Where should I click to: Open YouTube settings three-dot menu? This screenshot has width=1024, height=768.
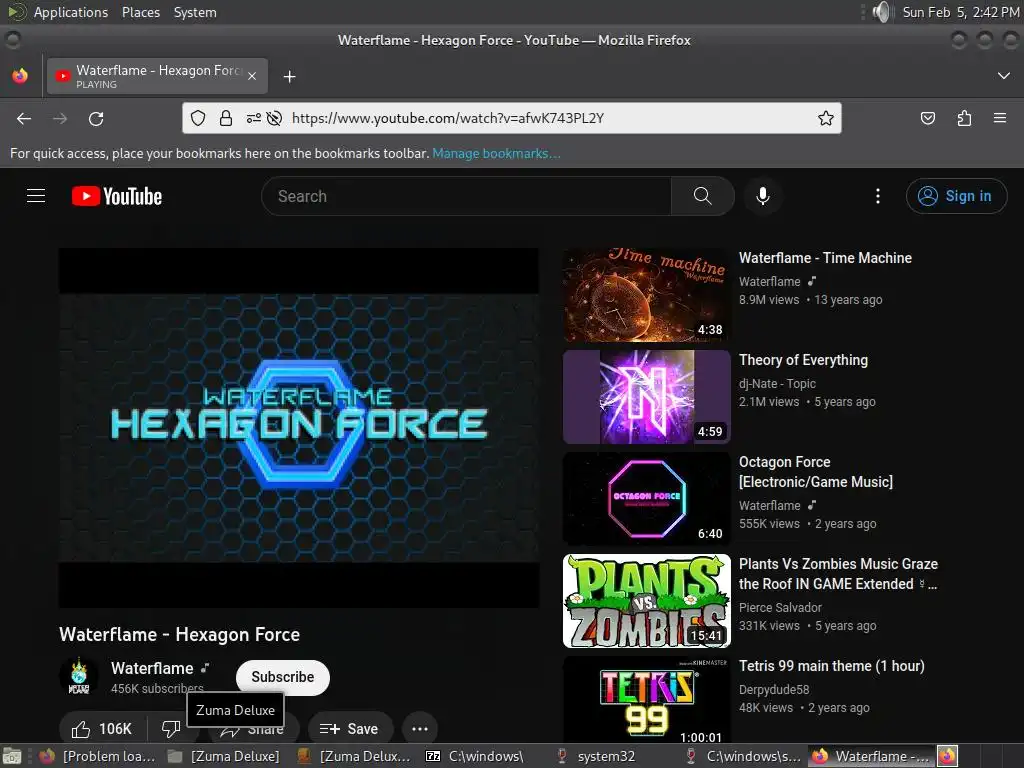(878, 196)
